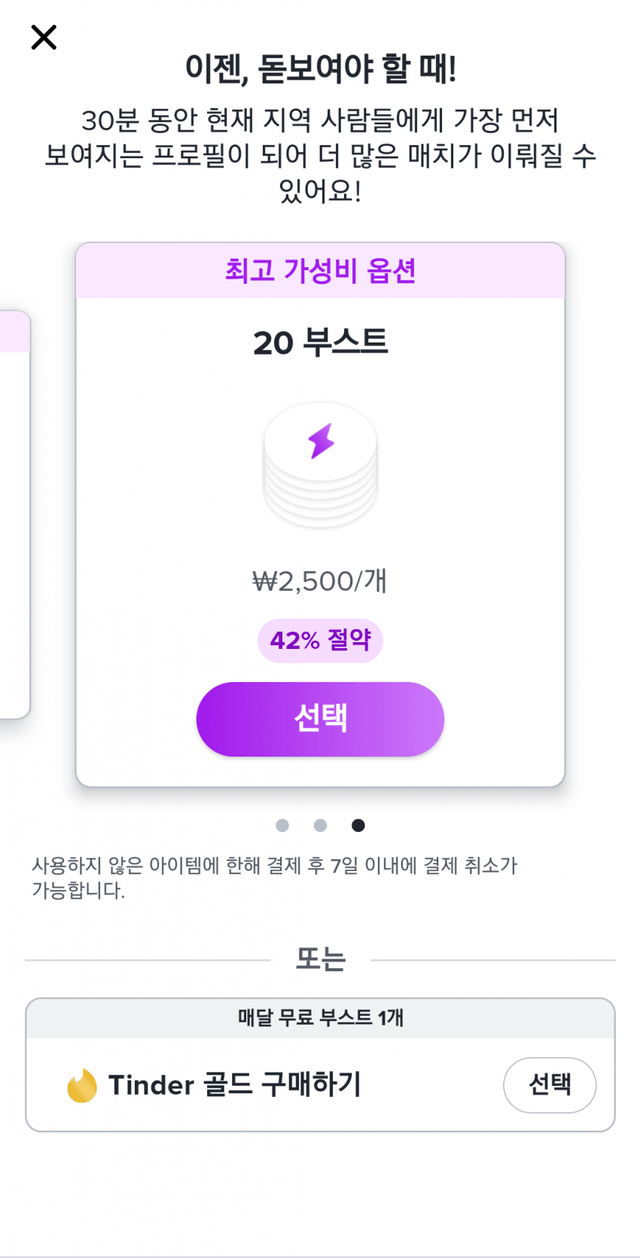This screenshot has width=640, height=1258.
Task: Tap the 최고 가성비 옵션 banner
Action: (320, 270)
